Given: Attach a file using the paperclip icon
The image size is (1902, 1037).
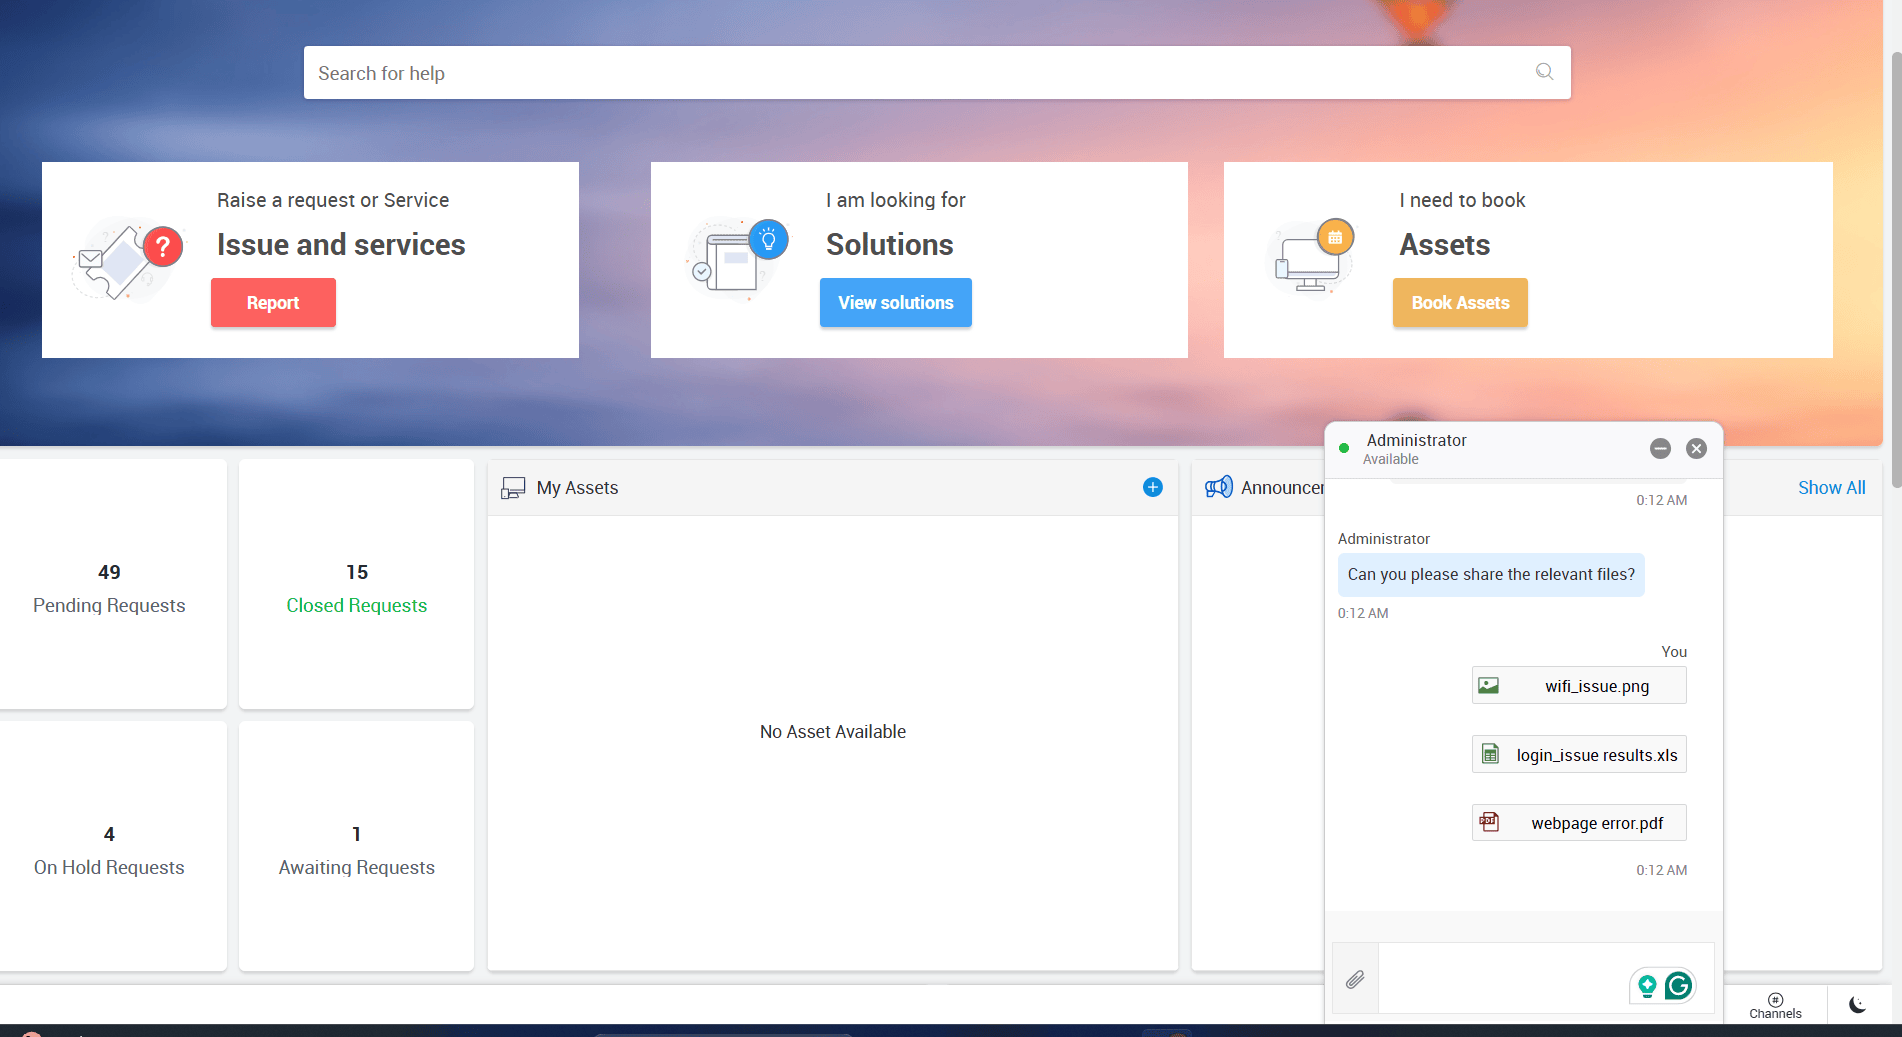Looking at the screenshot, I should pyautogui.click(x=1355, y=980).
